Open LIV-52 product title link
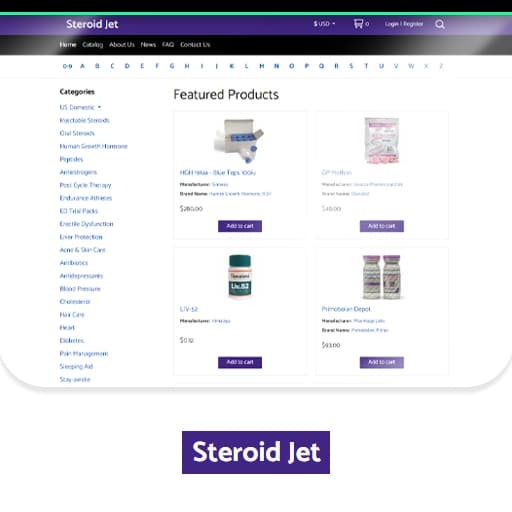The height and width of the screenshot is (512, 512). pos(189,309)
